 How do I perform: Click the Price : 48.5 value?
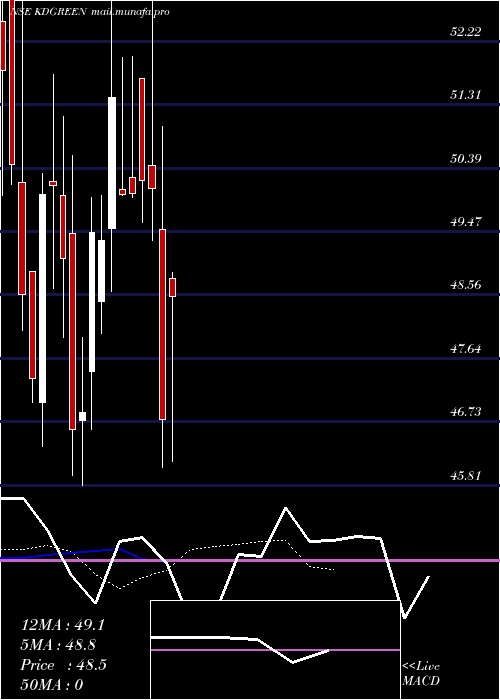[x=63, y=665]
